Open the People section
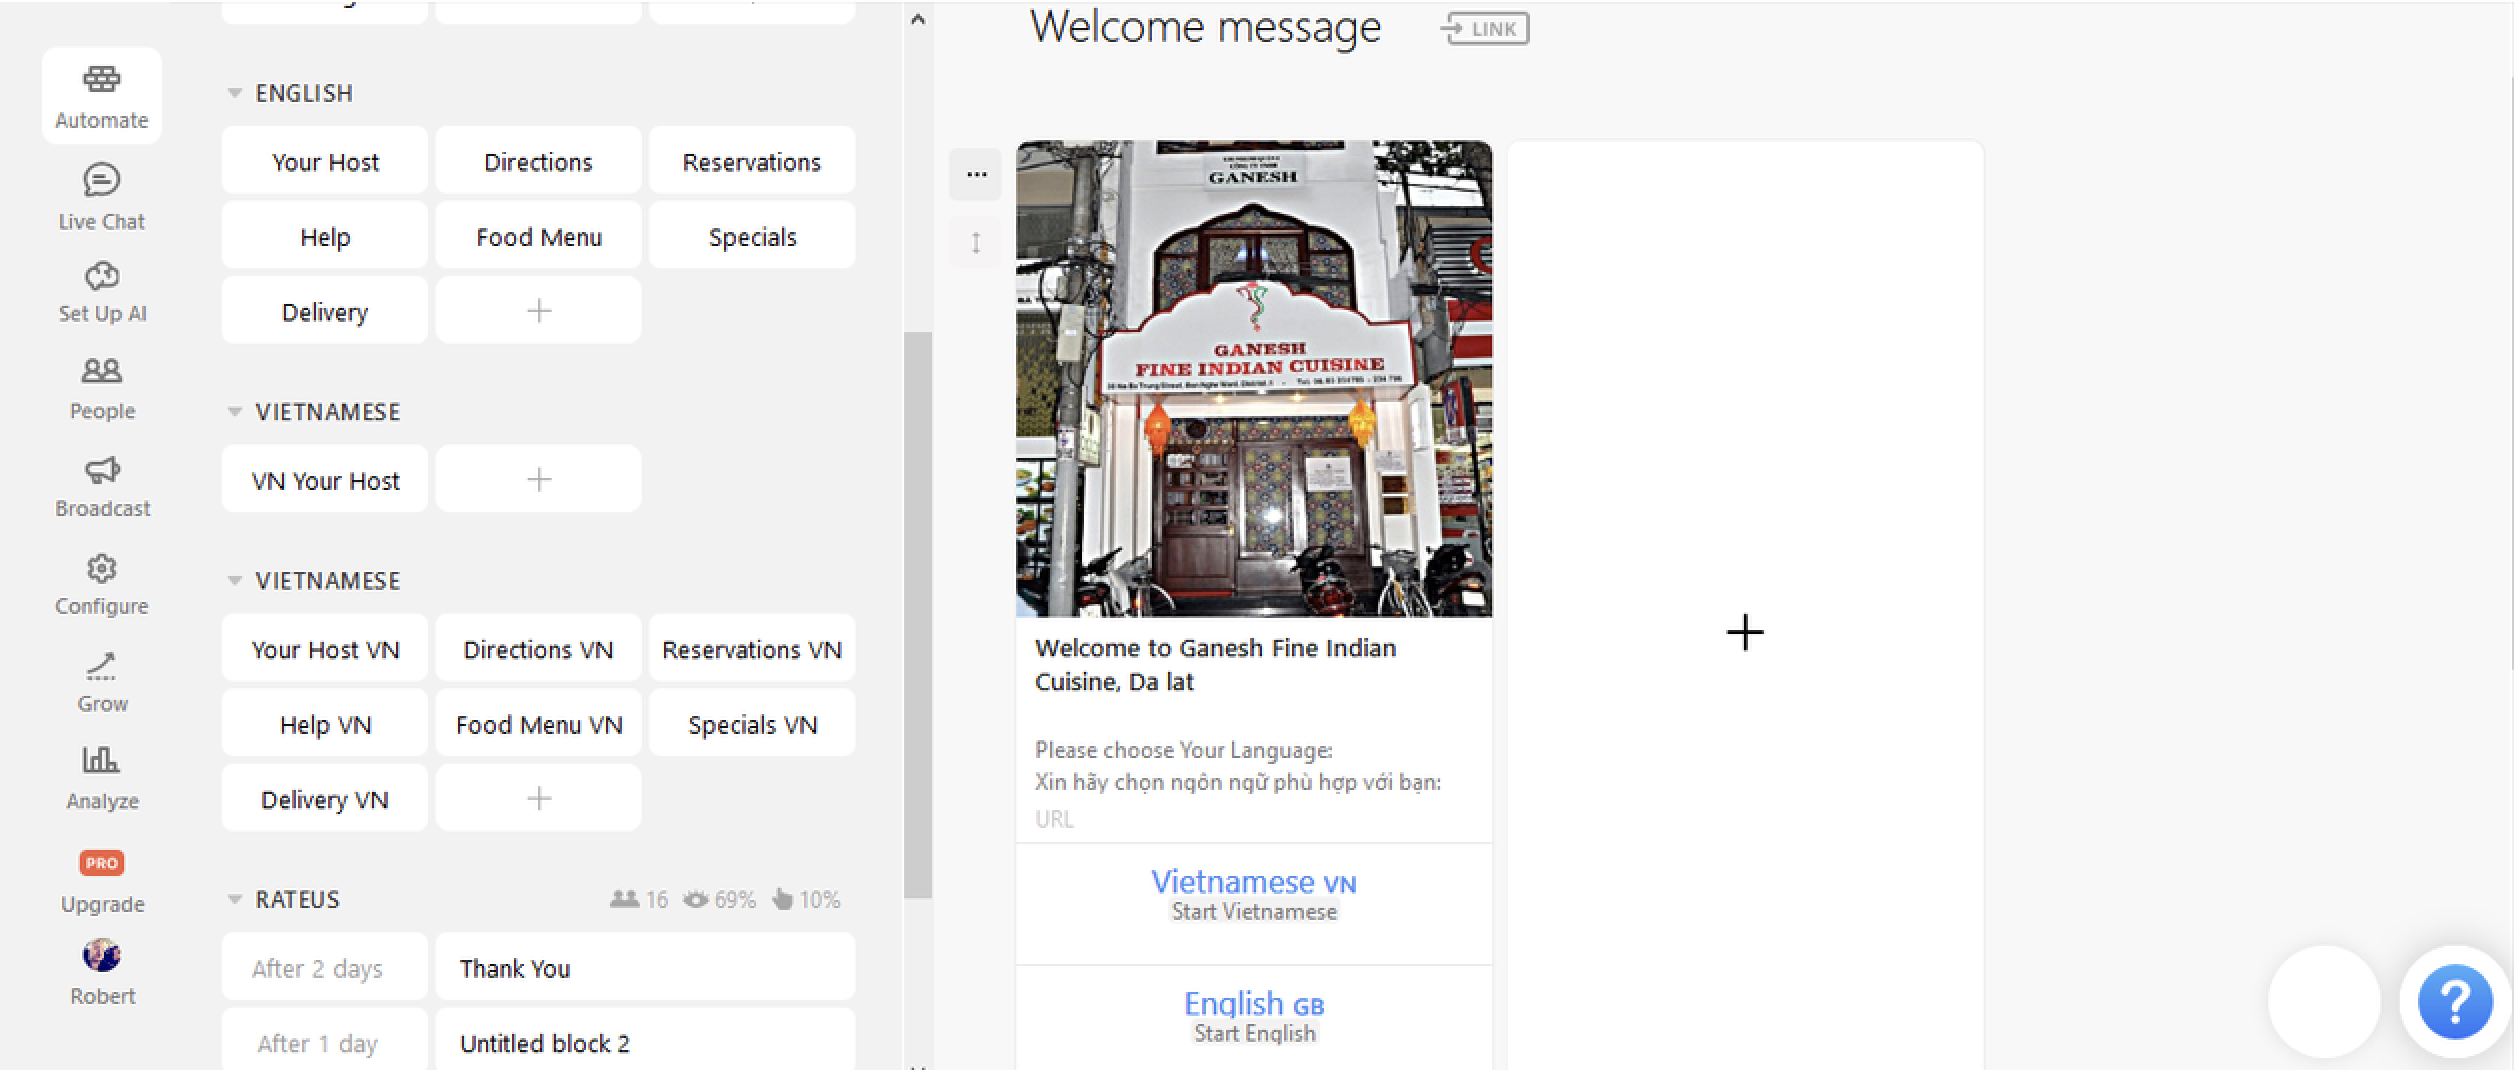The image size is (2514, 1070). [x=101, y=389]
